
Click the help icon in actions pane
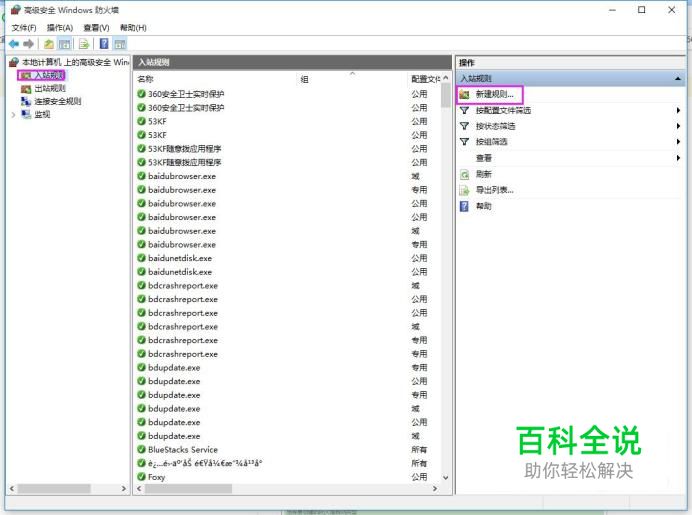click(464, 207)
